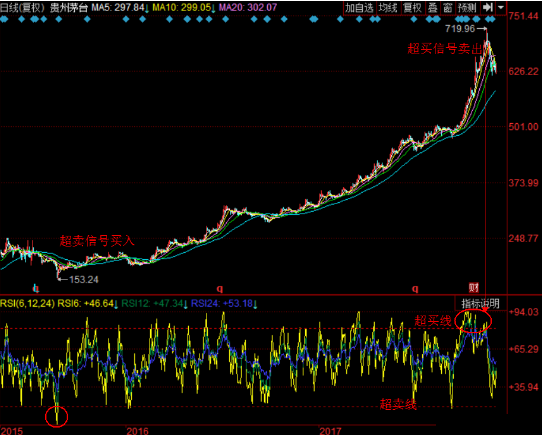Screen dimensions: 542x435
Task: Click the red 财 financial report marker
Action: 474,288
